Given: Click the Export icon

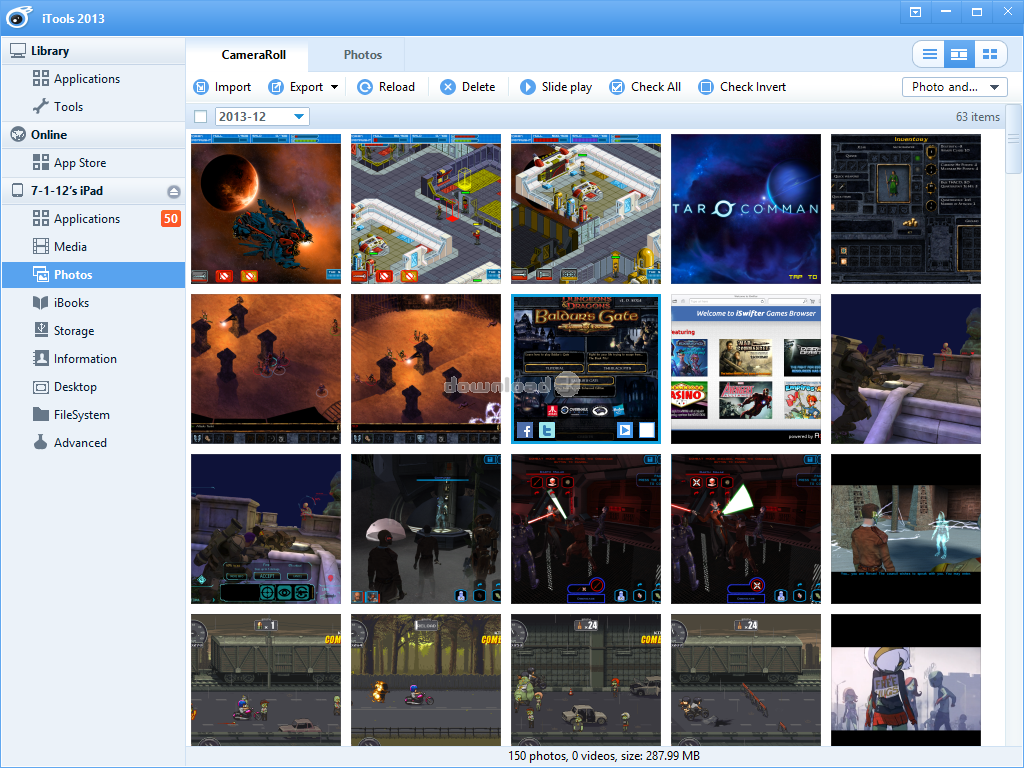Looking at the screenshot, I should (x=276, y=87).
